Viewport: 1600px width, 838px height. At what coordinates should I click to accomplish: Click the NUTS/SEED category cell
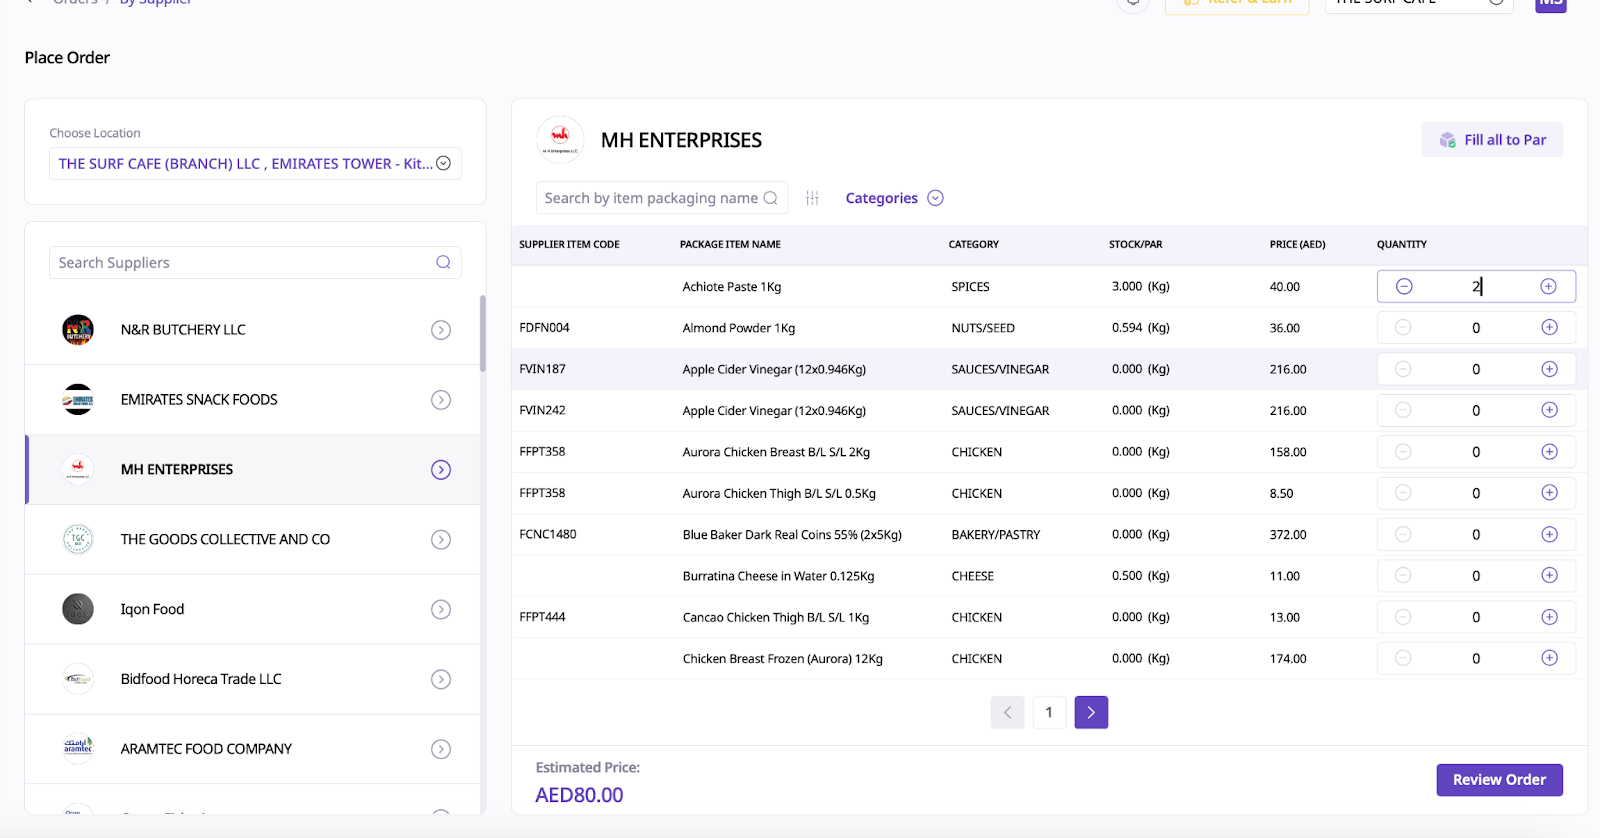983,328
